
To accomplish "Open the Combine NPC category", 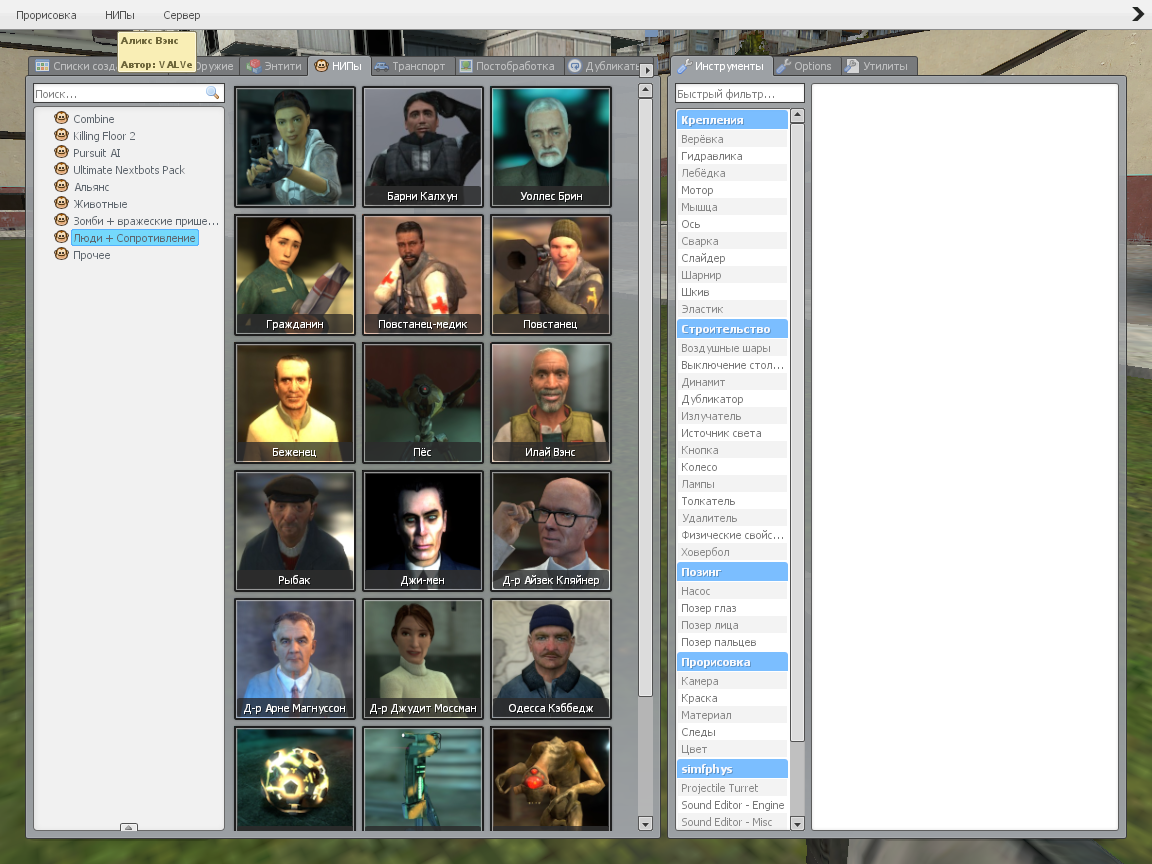I will (x=93, y=119).
